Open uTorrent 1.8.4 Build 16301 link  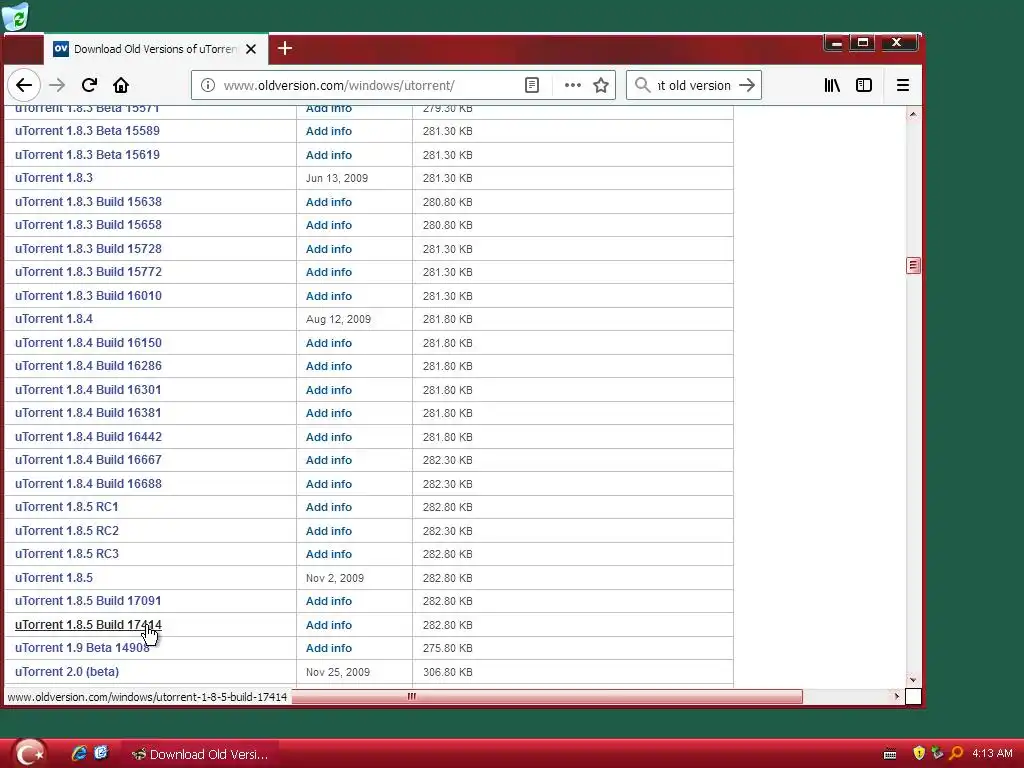[88, 390]
